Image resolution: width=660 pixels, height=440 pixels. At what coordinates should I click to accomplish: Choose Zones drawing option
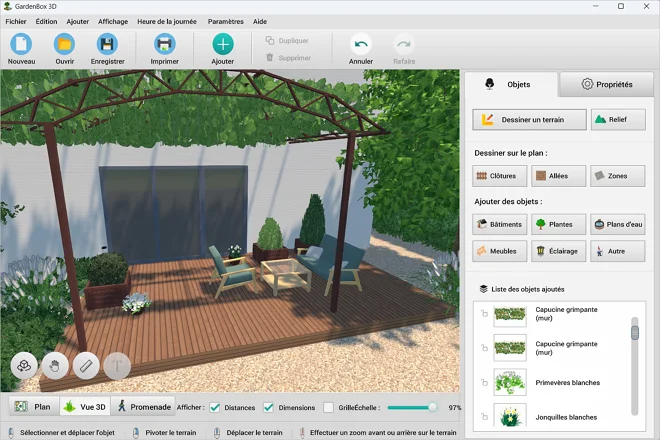[617, 176]
